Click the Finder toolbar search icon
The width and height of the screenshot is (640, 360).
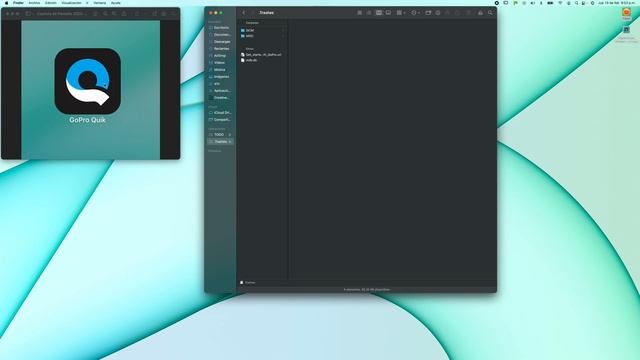pos(490,13)
